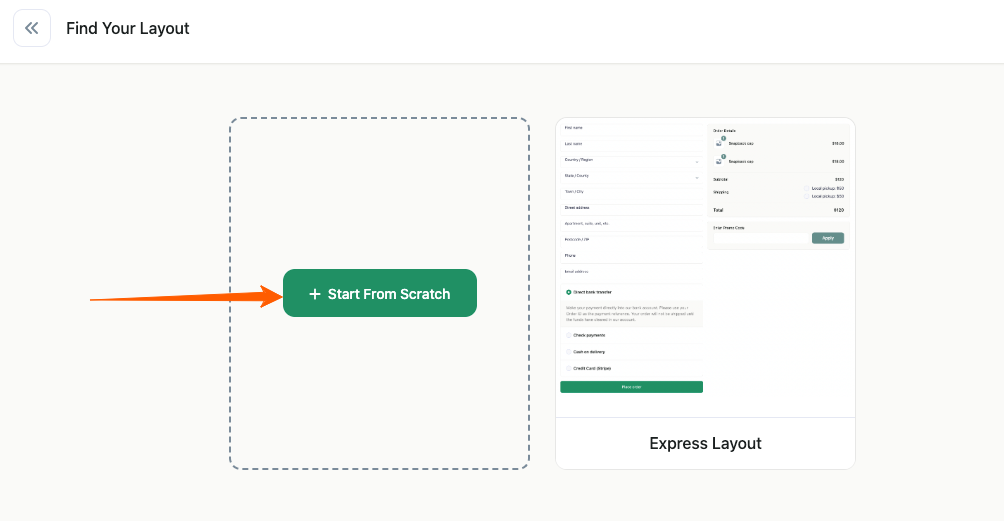Viewport: 1004px width, 521px height.
Task: Select Check payments radio option
Action: 569,335
